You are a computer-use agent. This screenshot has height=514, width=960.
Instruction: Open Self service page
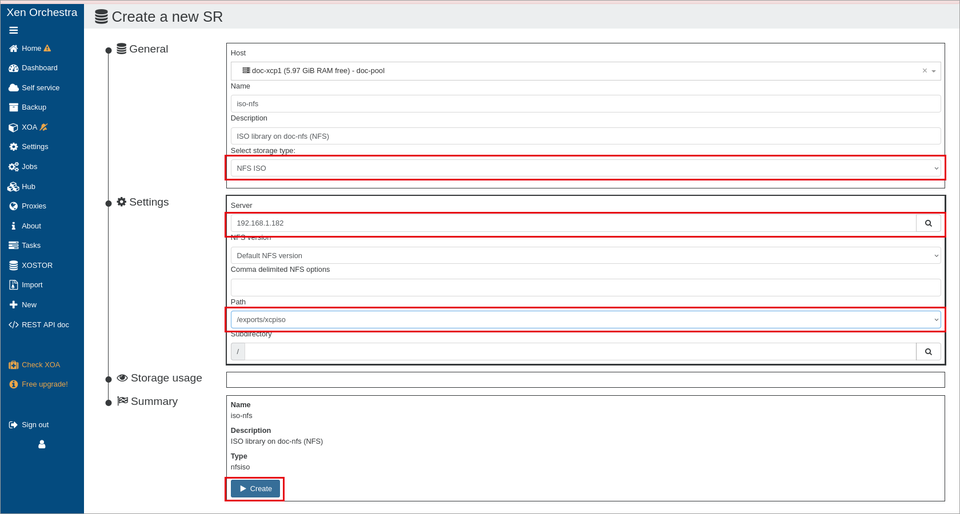pos(34,88)
